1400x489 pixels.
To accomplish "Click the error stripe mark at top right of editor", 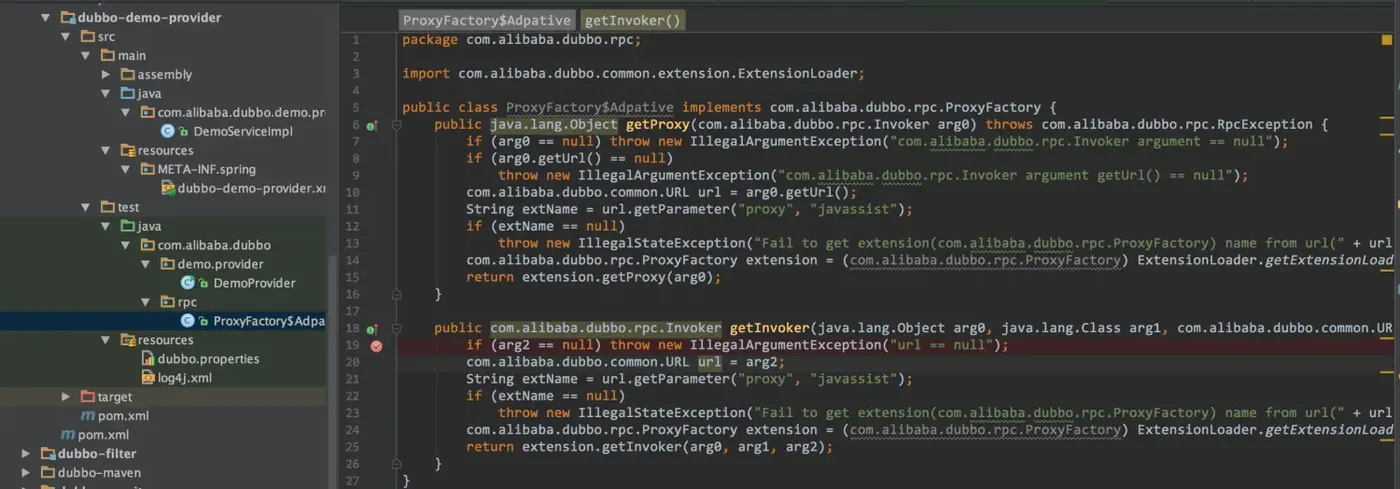I will click(1386, 39).
